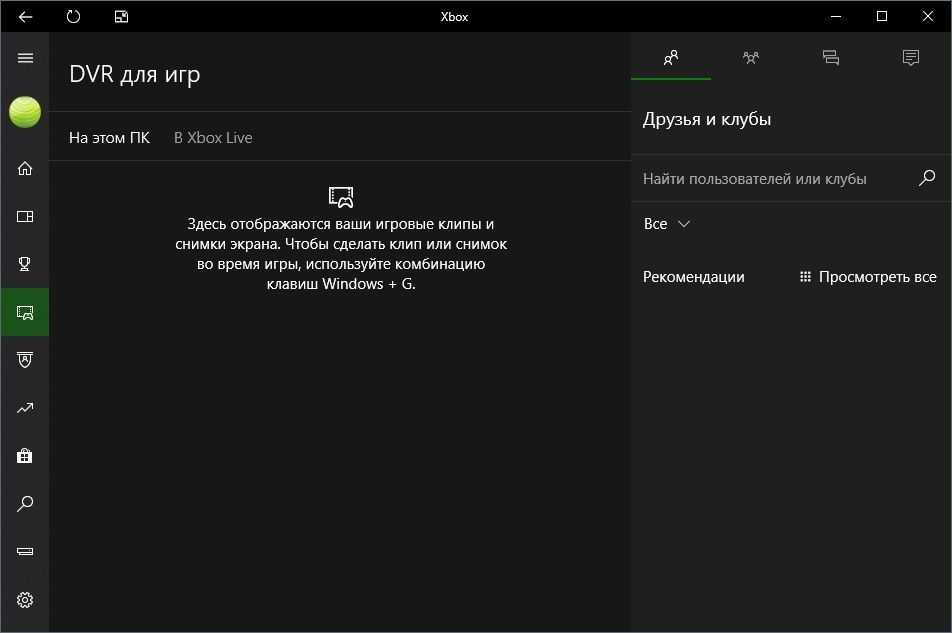Click the back arrow in the title bar
The image size is (952, 633).
pos(25,16)
